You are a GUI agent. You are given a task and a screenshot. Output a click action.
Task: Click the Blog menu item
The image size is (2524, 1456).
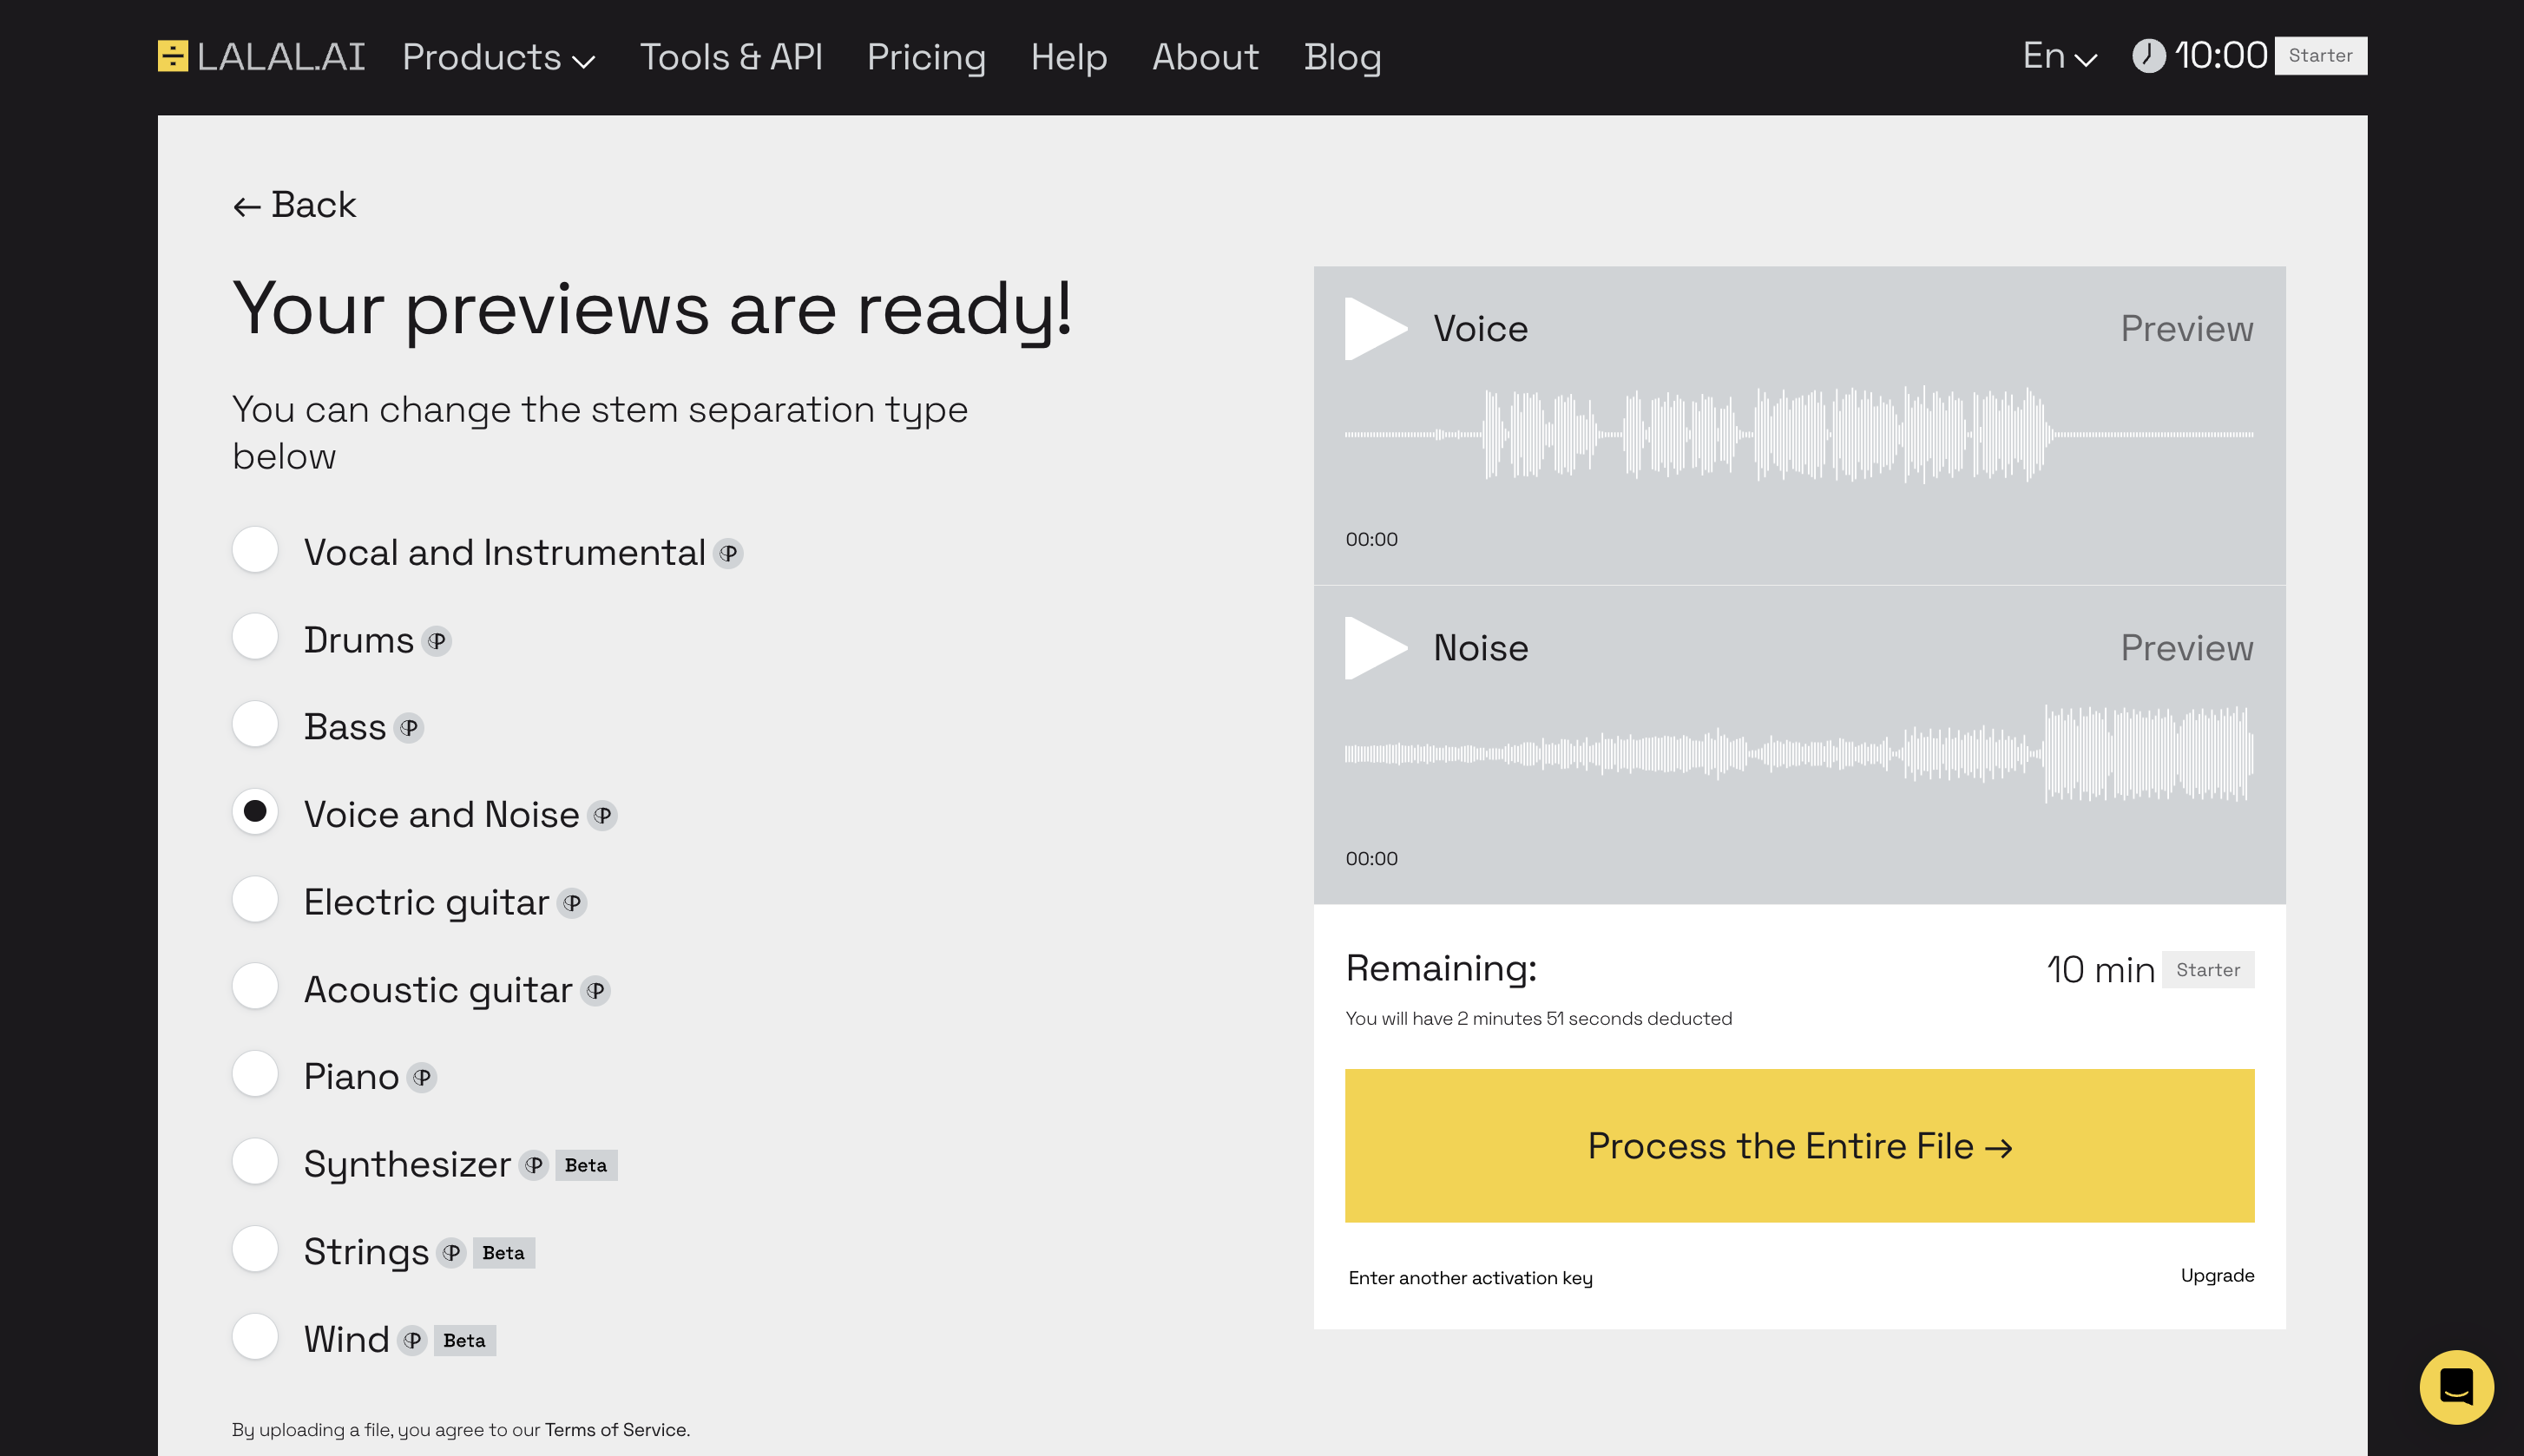(1342, 56)
